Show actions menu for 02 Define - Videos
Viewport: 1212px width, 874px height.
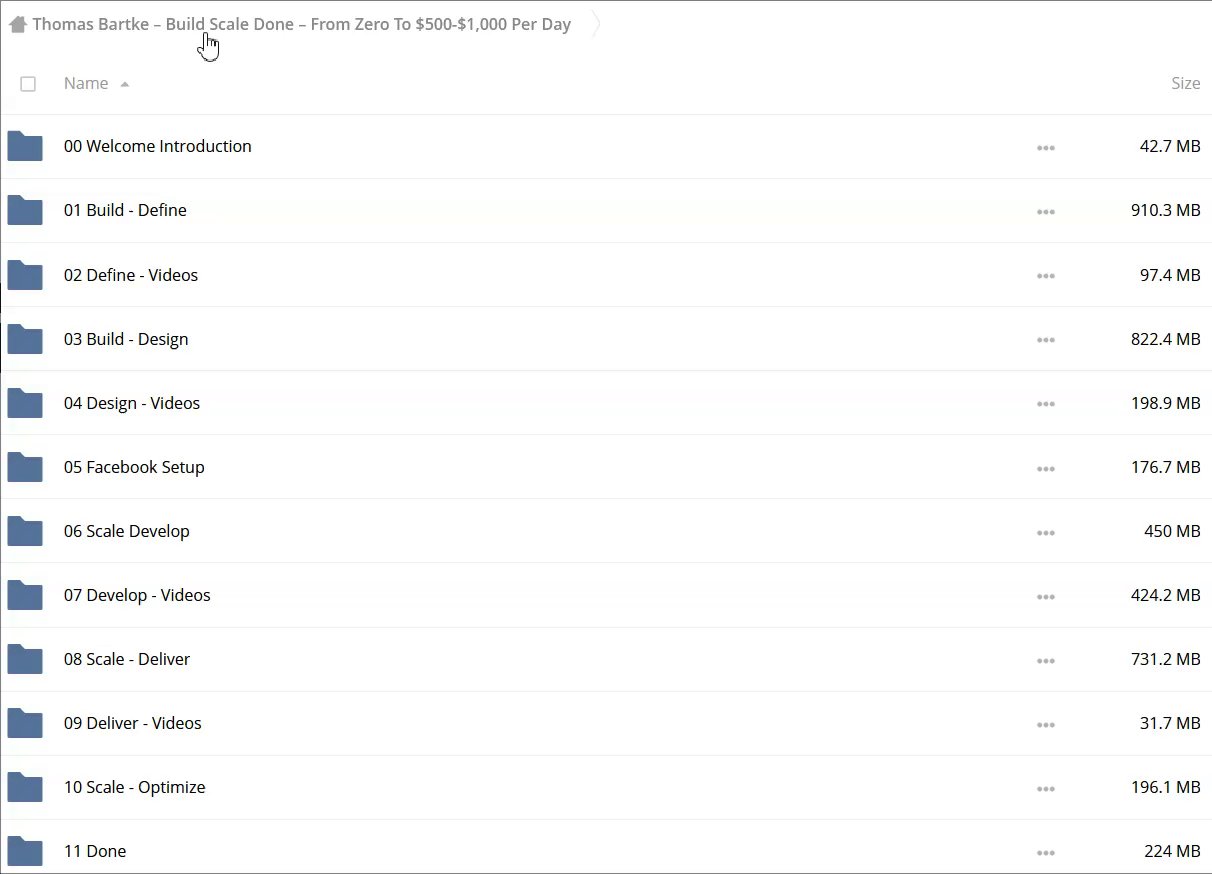(1046, 276)
